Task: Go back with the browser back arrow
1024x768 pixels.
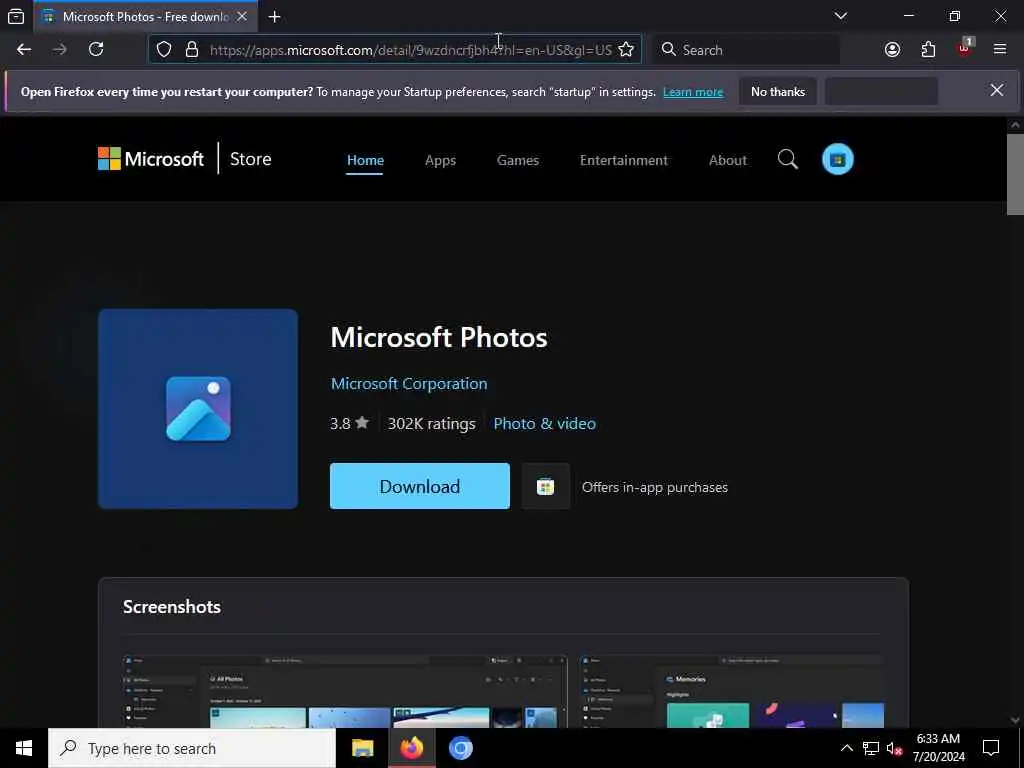Action: pos(24,50)
